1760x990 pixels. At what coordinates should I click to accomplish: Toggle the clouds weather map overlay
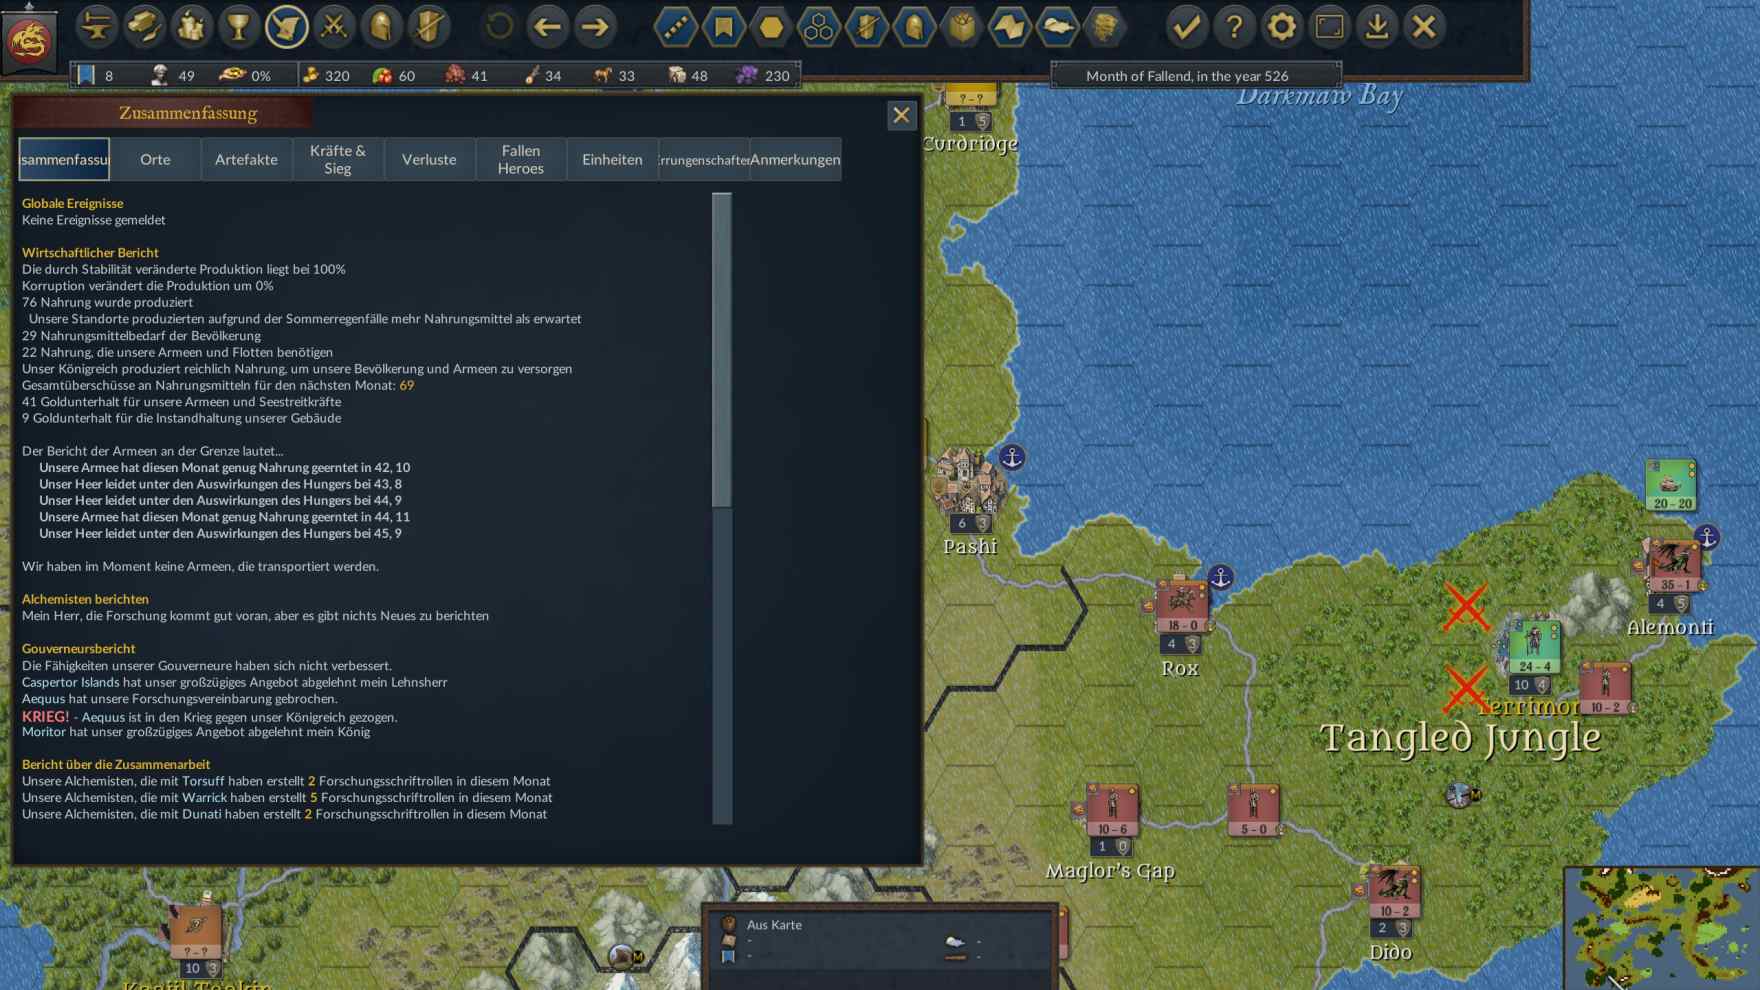tap(1057, 27)
